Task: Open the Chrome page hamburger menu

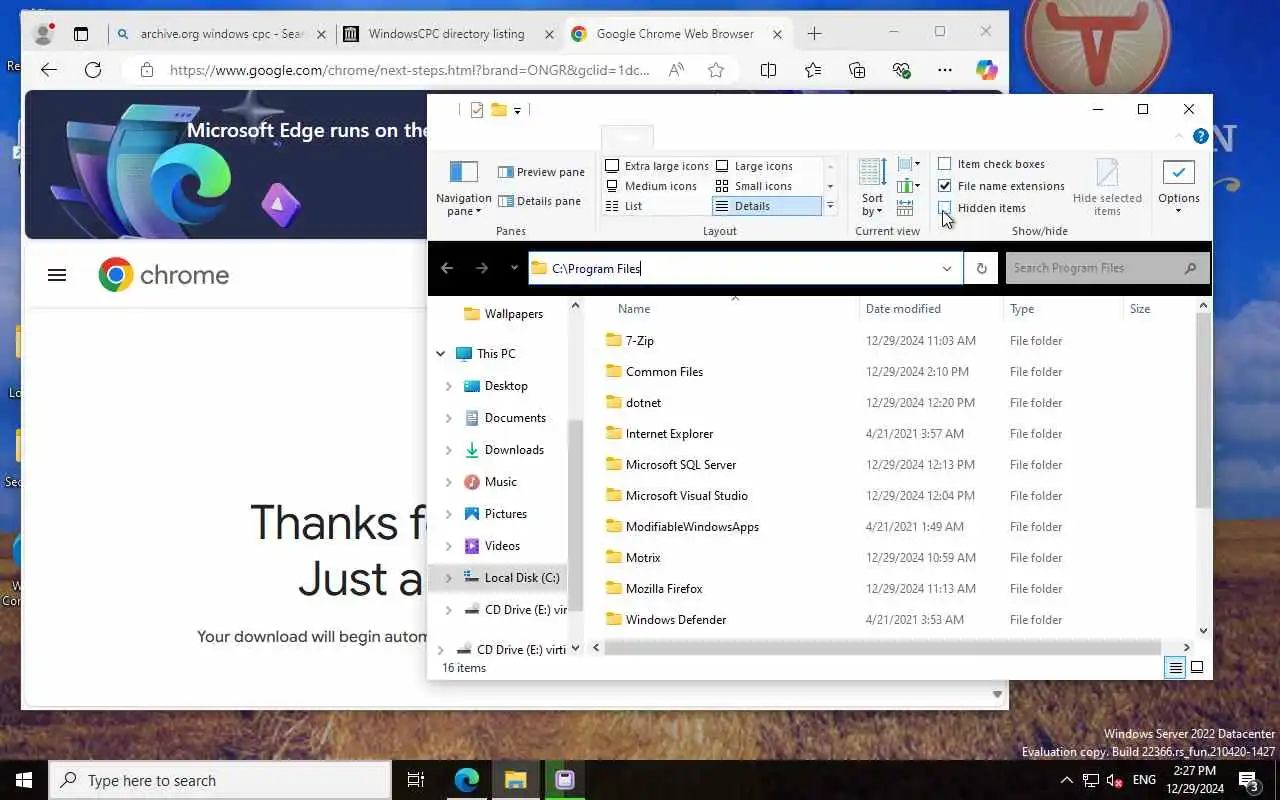Action: 57,275
